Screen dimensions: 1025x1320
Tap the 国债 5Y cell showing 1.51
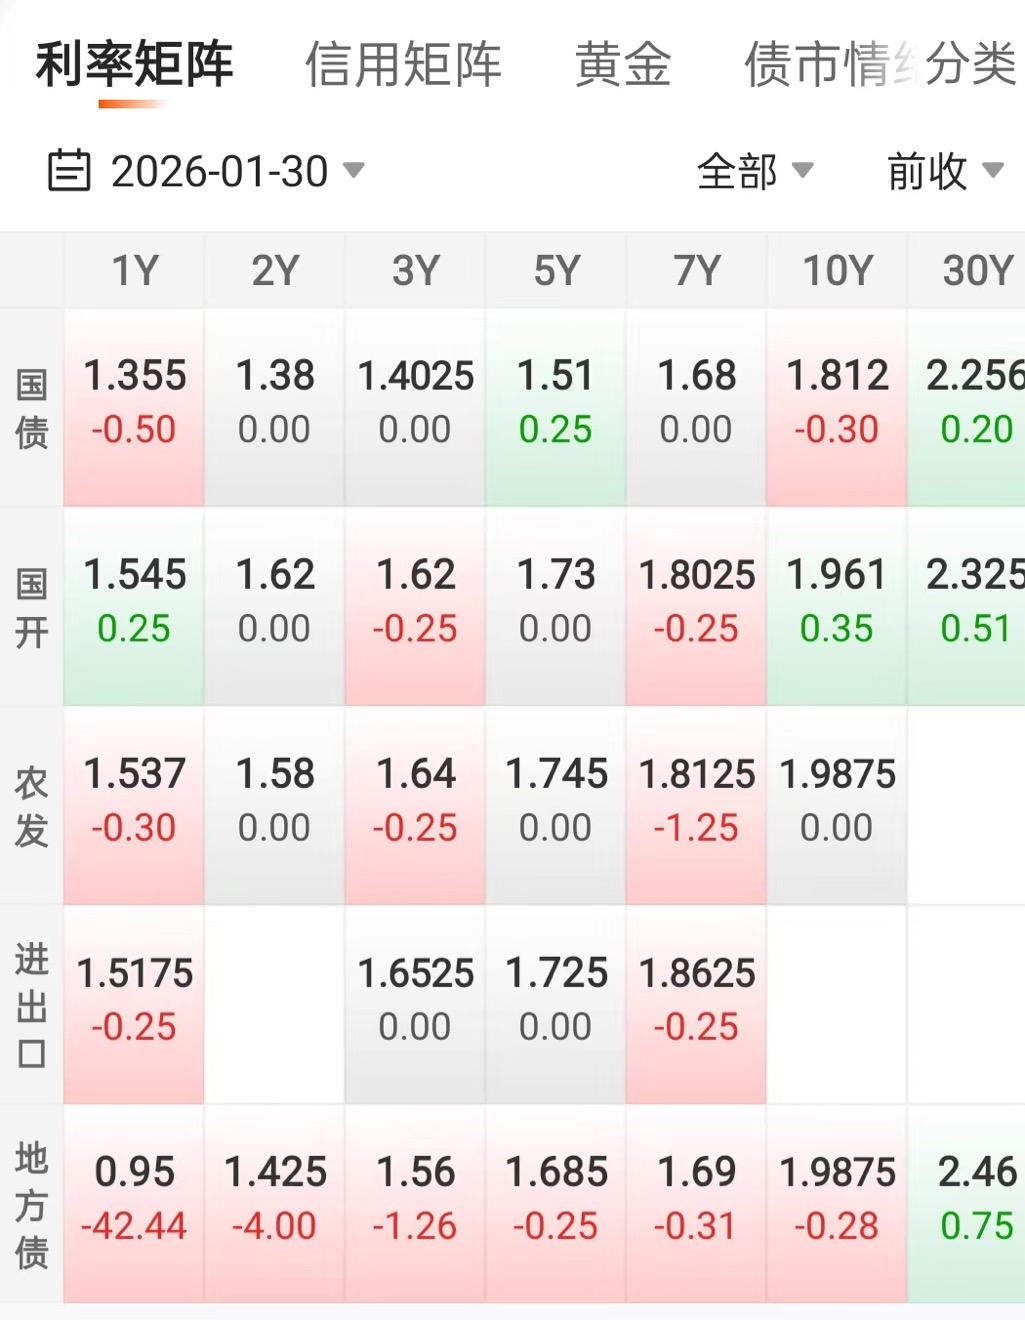click(556, 402)
